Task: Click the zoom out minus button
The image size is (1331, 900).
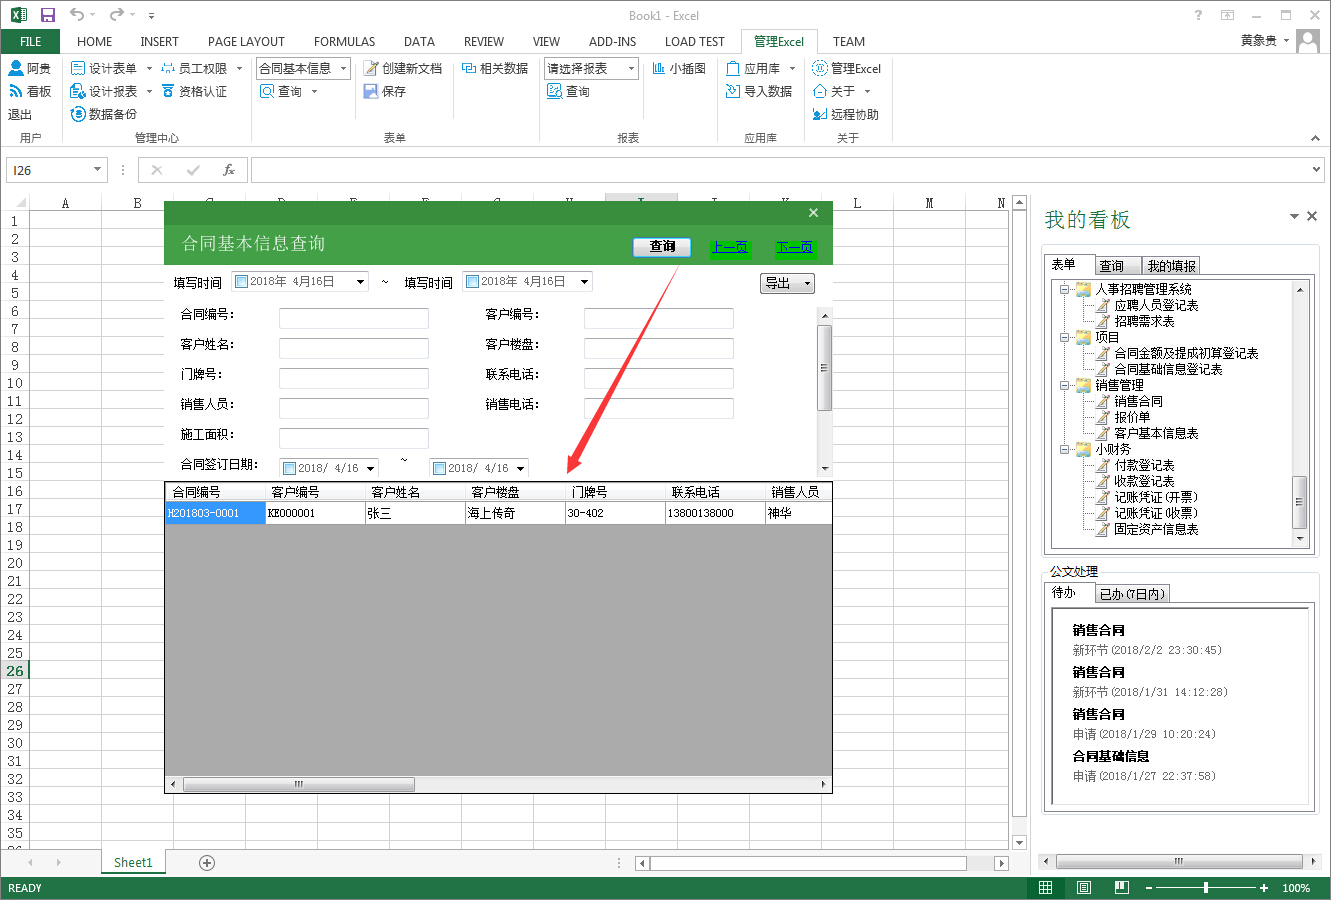Action: (x=1149, y=888)
